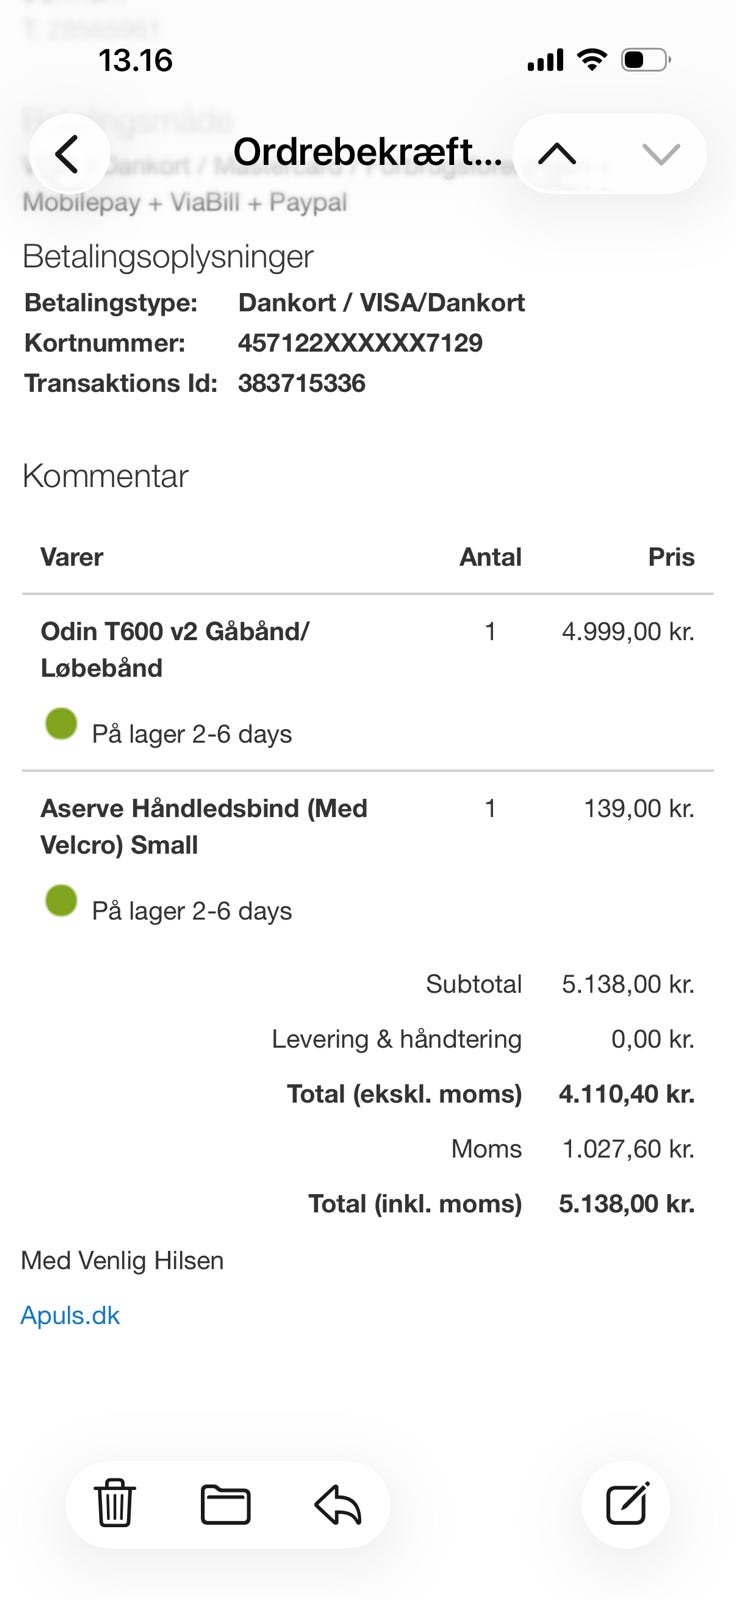Tap the Wi-Fi status icon

[x=592, y=60]
